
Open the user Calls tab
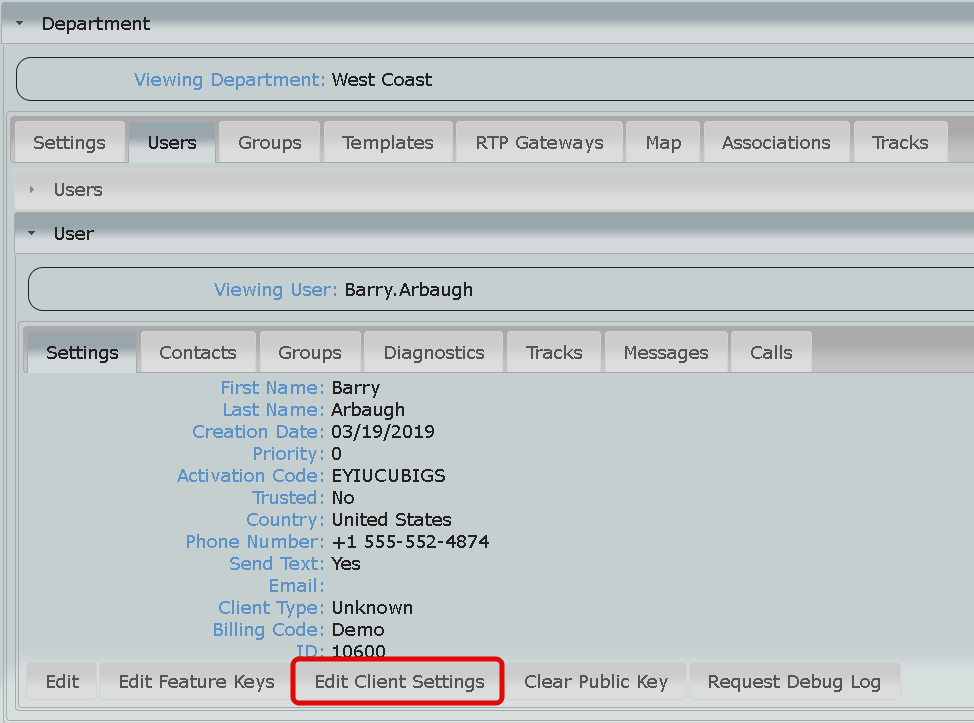point(771,353)
